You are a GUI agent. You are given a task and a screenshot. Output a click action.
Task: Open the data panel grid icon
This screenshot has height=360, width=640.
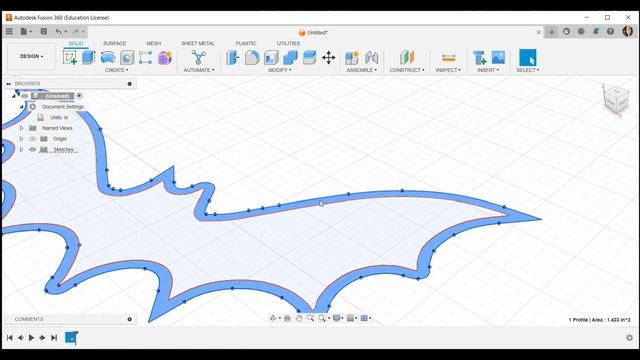coord(9,31)
